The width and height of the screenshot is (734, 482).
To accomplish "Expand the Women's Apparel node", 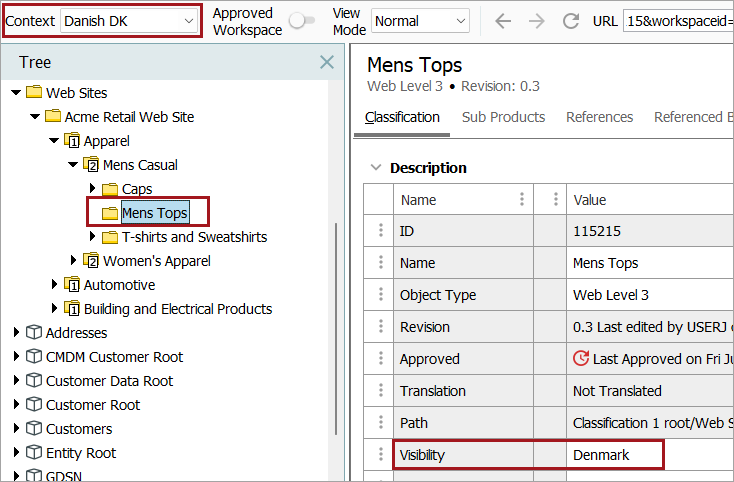I will [x=74, y=261].
